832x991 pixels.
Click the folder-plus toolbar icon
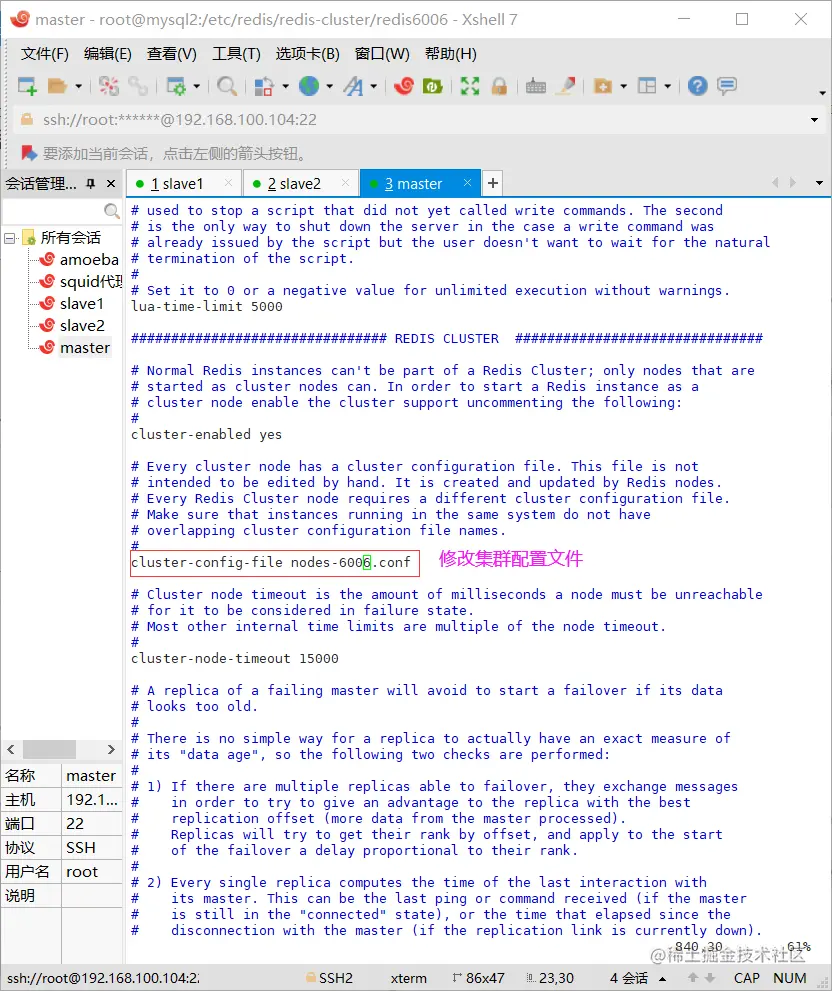tap(603, 86)
